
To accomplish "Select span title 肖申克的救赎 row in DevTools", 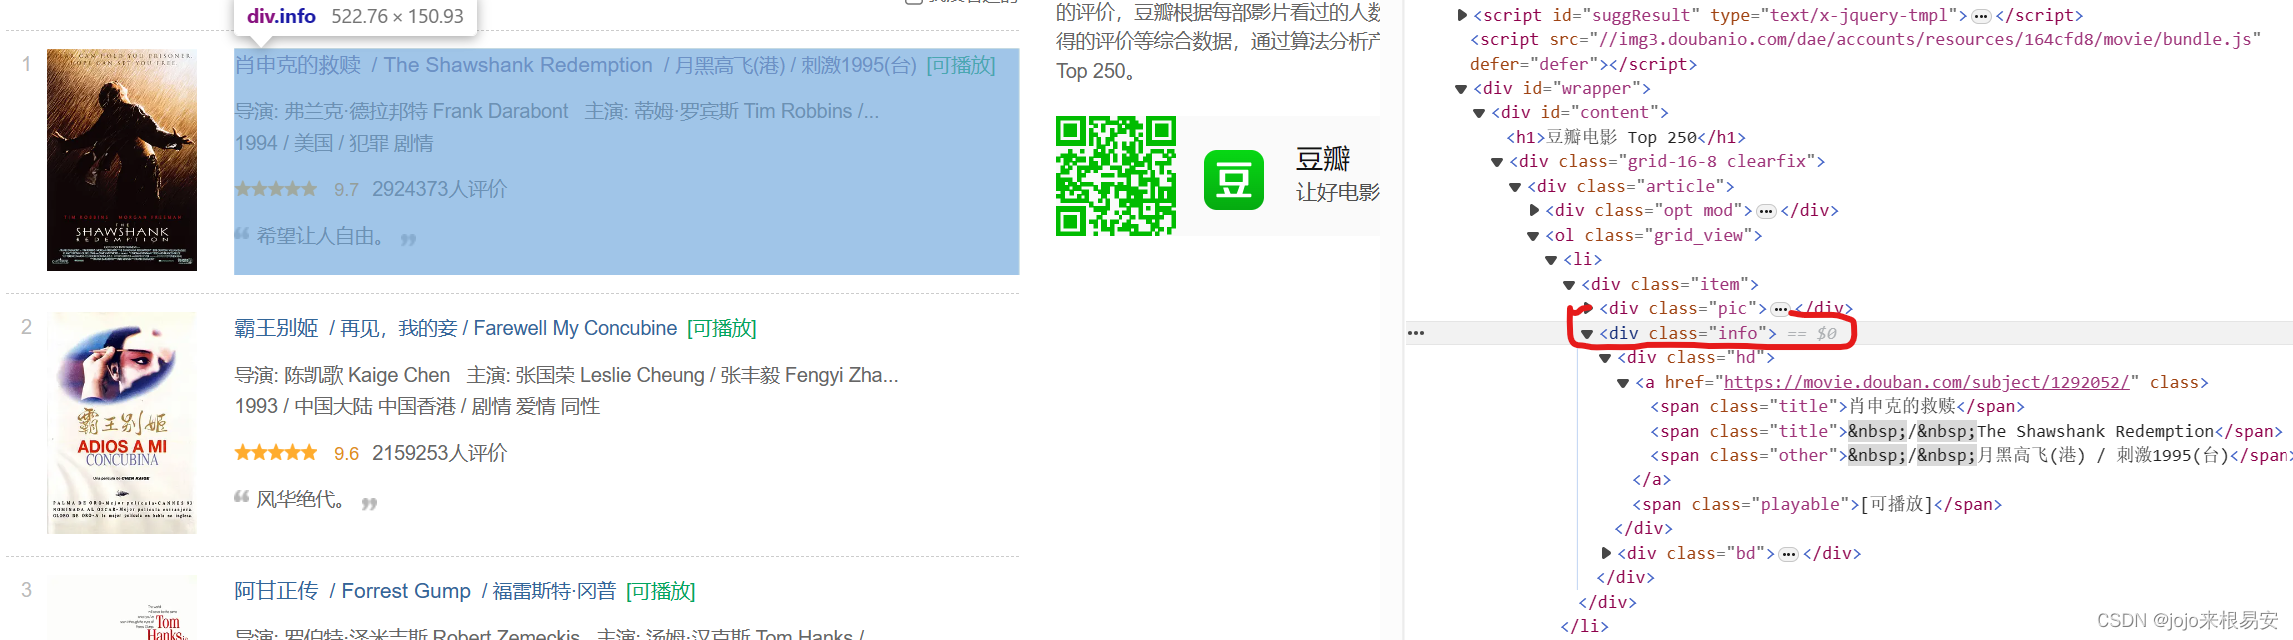I will (1837, 406).
